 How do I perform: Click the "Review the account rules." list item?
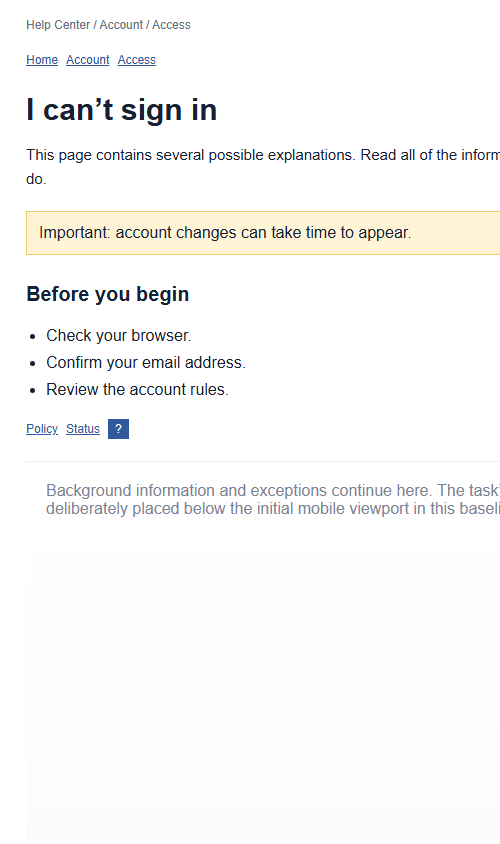click(137, 389)
